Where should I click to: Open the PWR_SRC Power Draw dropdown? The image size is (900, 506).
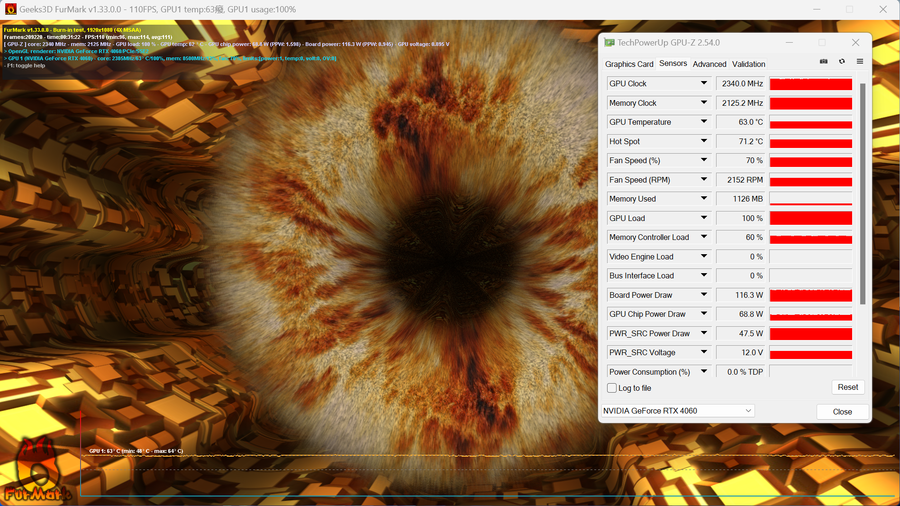704,333
